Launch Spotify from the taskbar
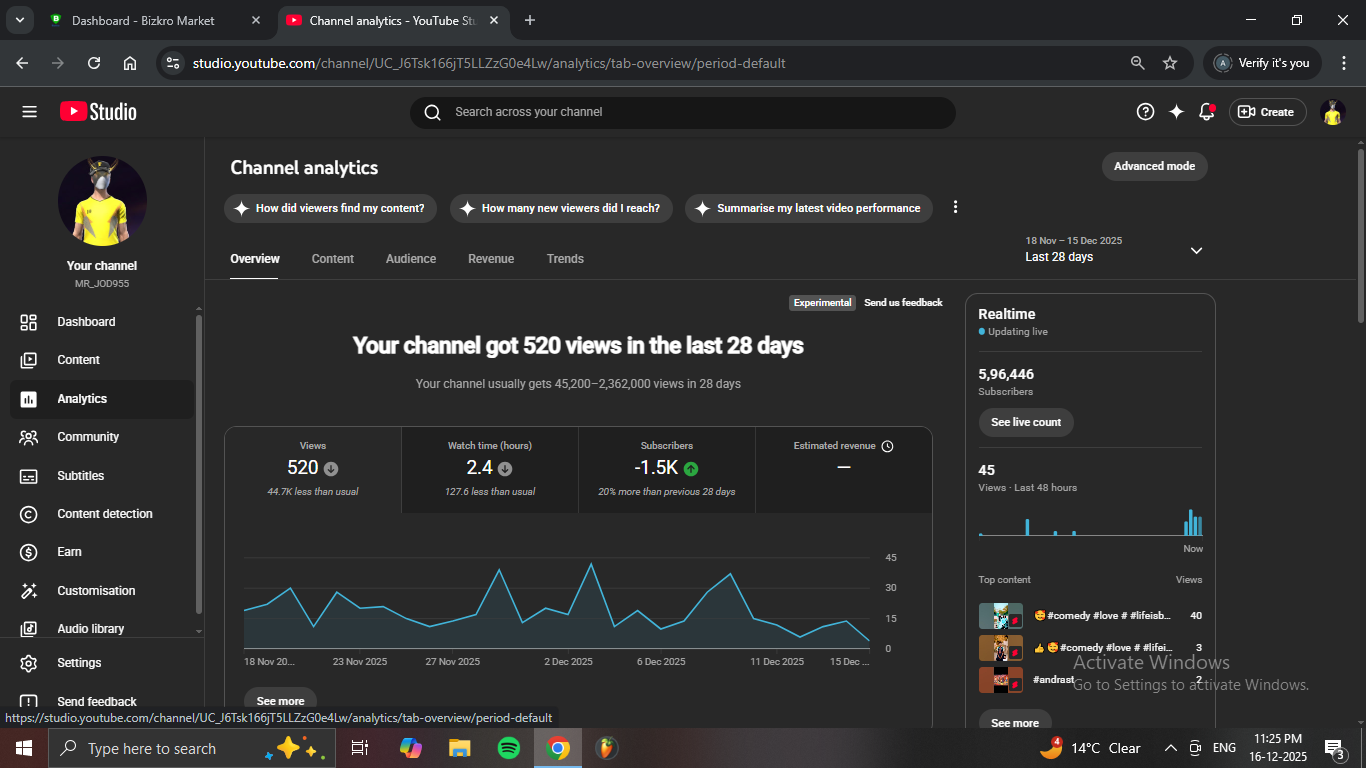The height and width of the screenshot is (768, 1366). pyautogui.click(x=508, y=748)
